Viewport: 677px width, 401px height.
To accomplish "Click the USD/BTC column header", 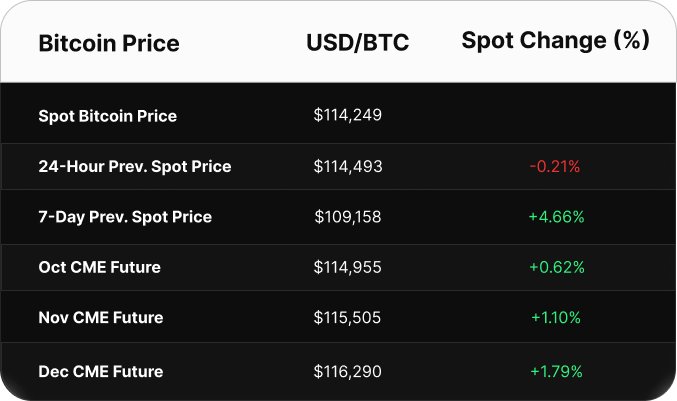I will (357, 44).
